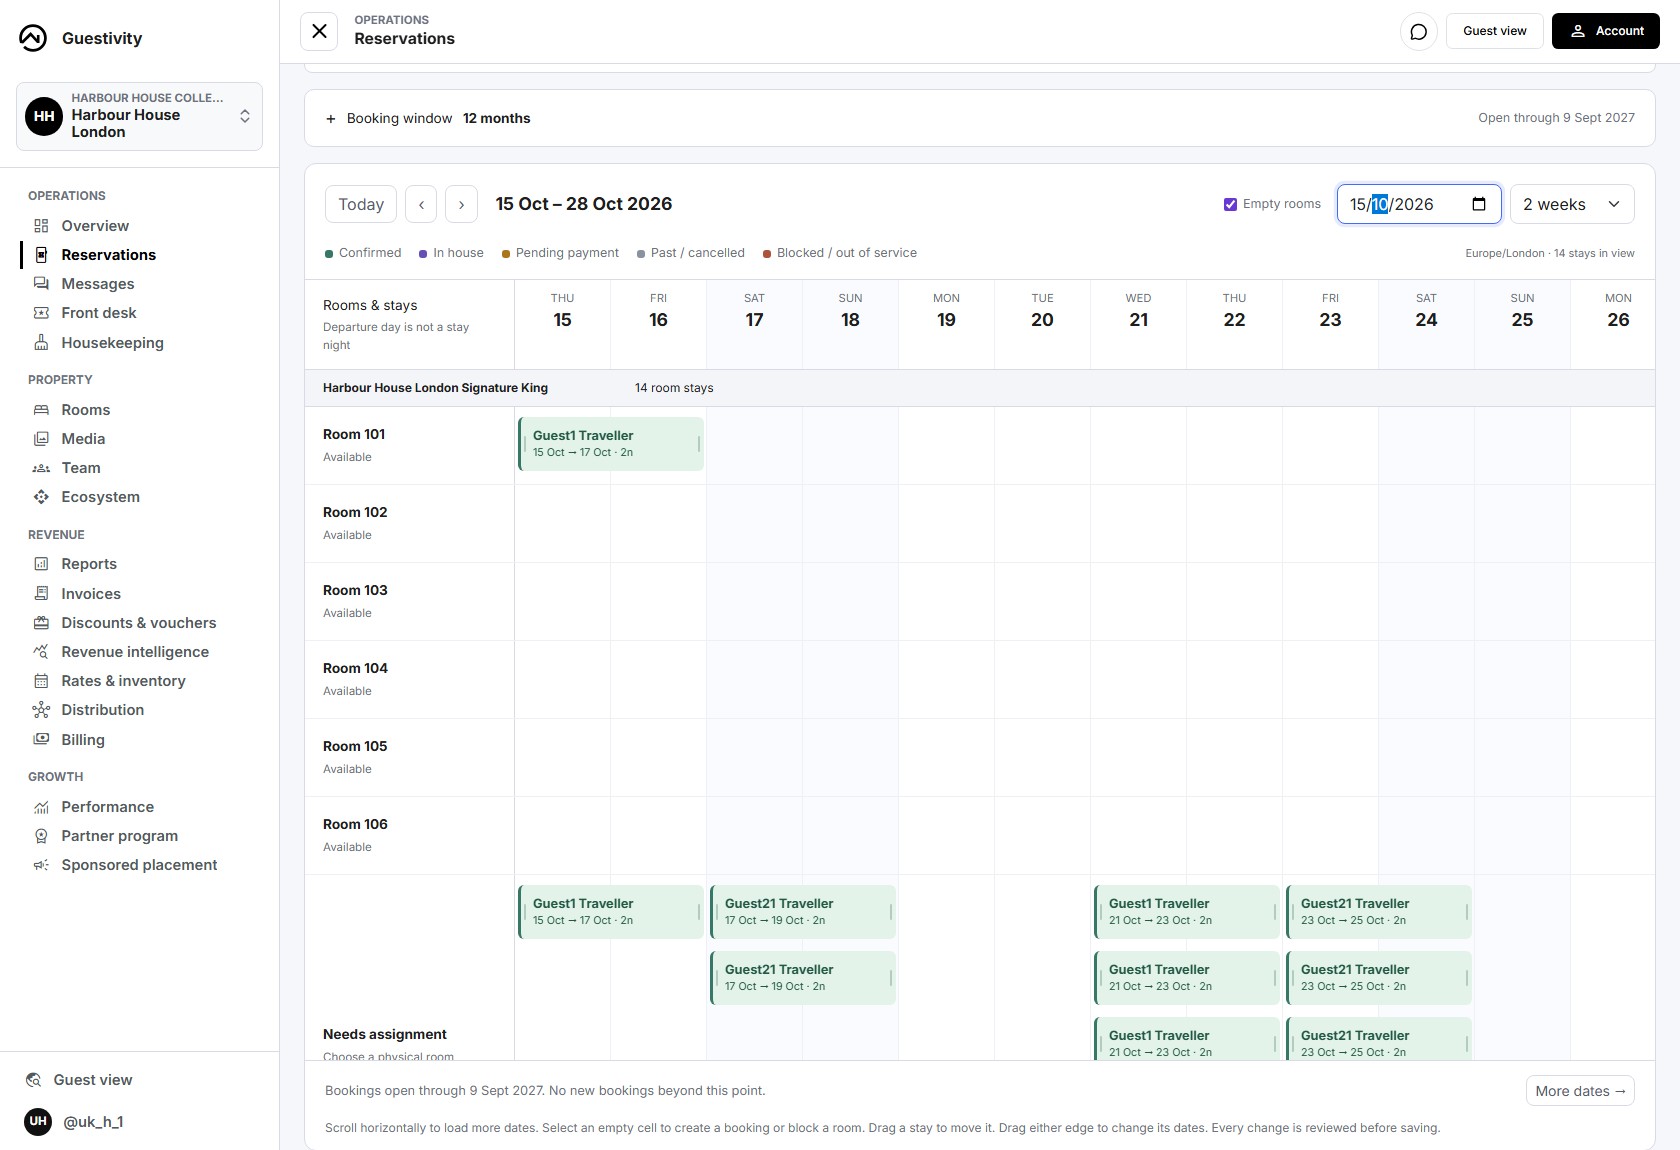Close the Reservations panel with X

pos(319,31)
